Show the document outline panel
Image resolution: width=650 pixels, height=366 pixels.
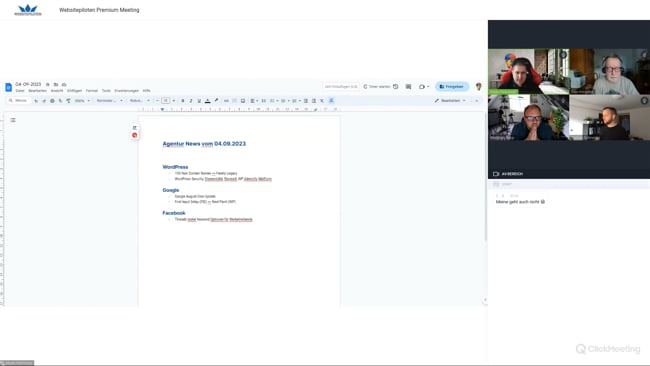pos(13,120)
